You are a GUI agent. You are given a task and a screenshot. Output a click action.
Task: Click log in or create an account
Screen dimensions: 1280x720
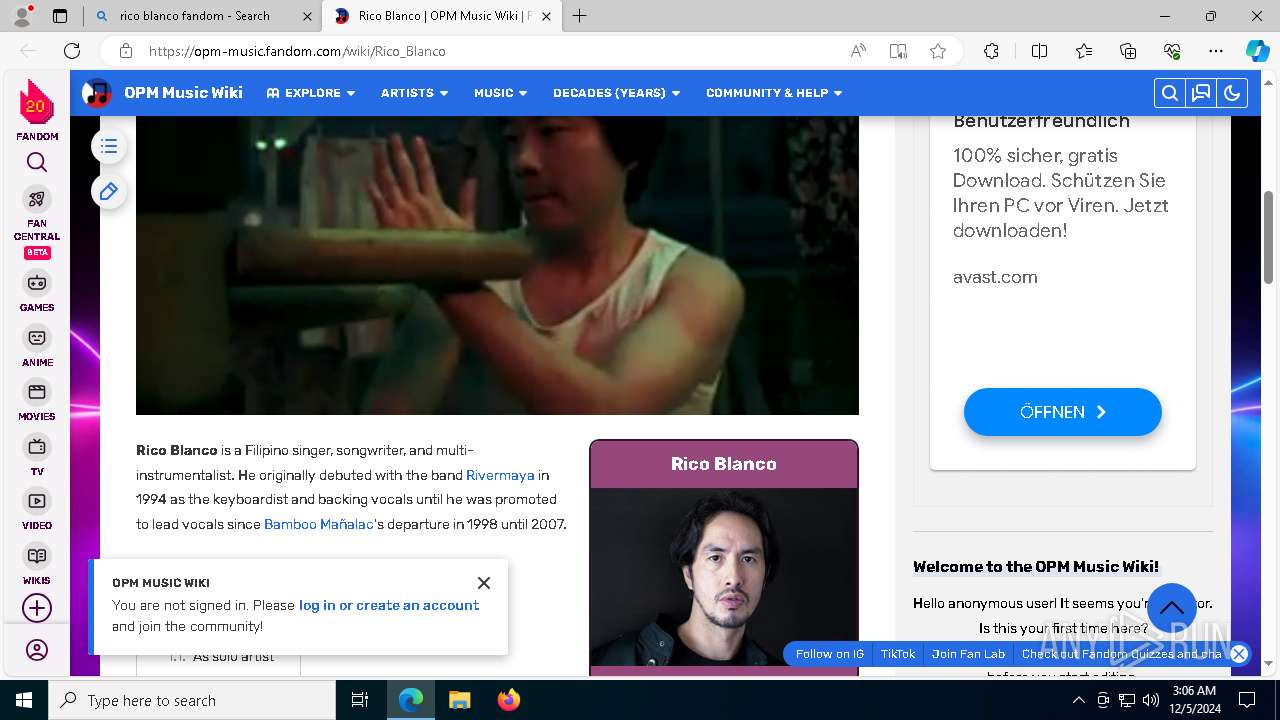389,605
